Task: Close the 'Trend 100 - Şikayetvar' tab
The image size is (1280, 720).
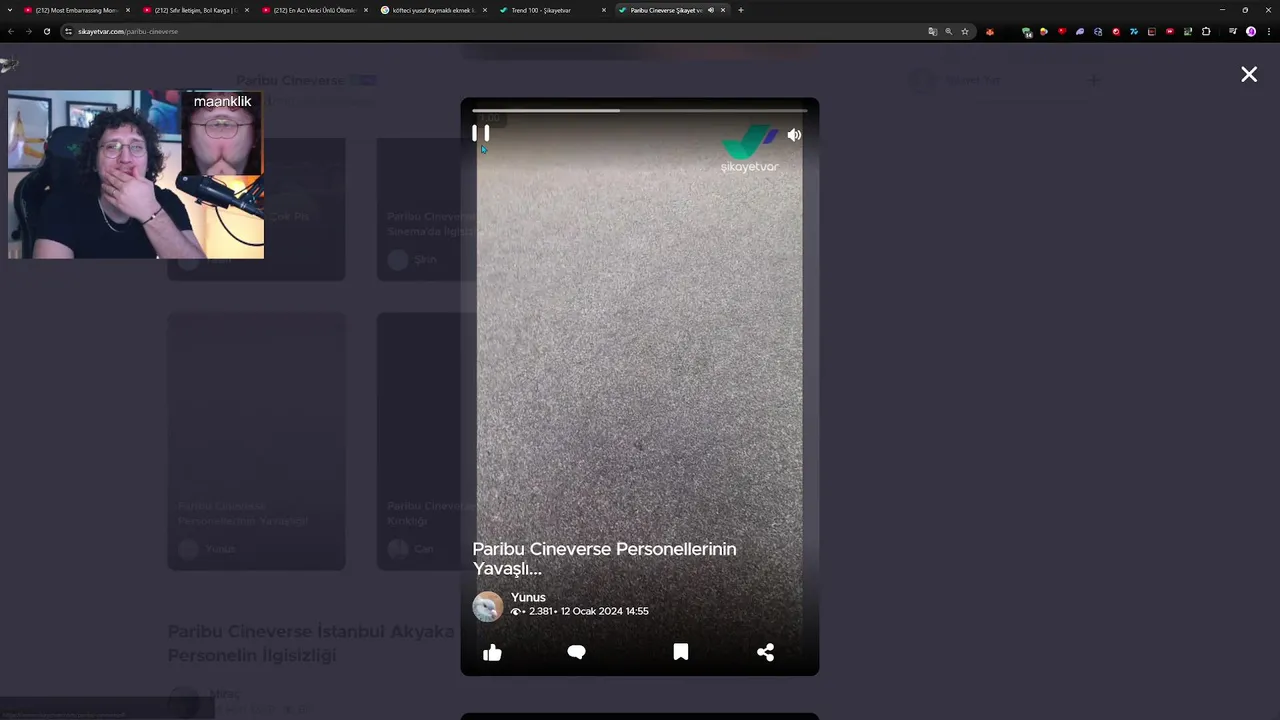Action: click(604, 10)
